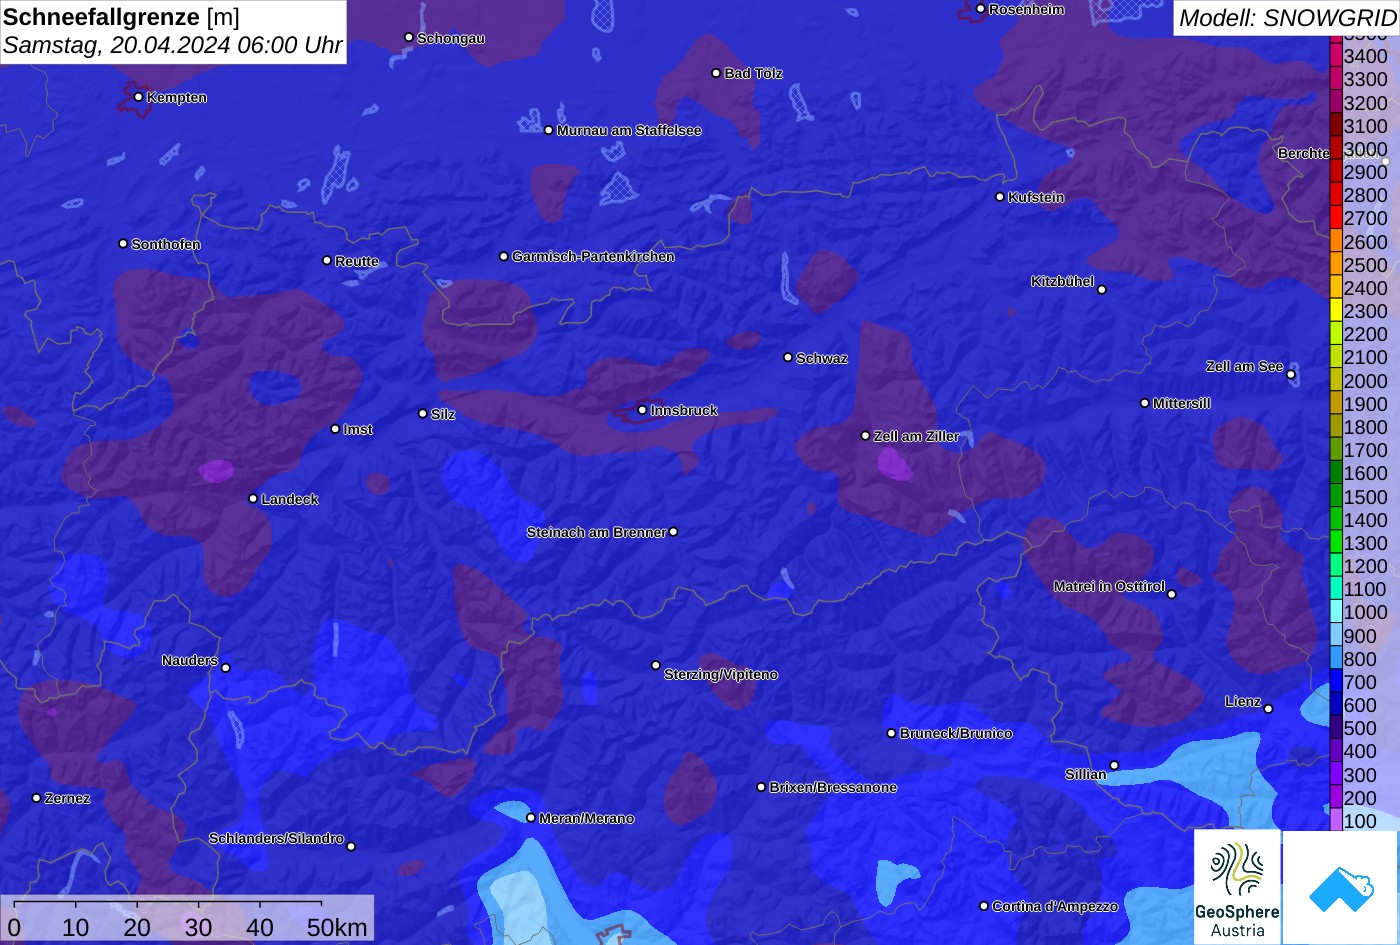Viewport: 1400px width, 945px height.
Task: Click the Sterzing/Vipiteno label
Action: click(x=721, y=674)
